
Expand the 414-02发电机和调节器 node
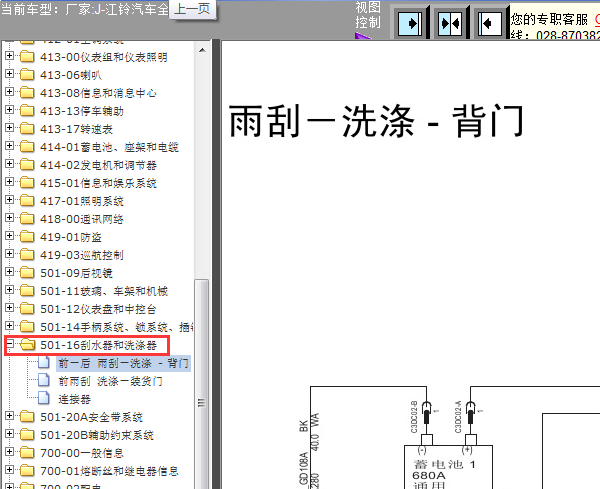click(9, 164)
